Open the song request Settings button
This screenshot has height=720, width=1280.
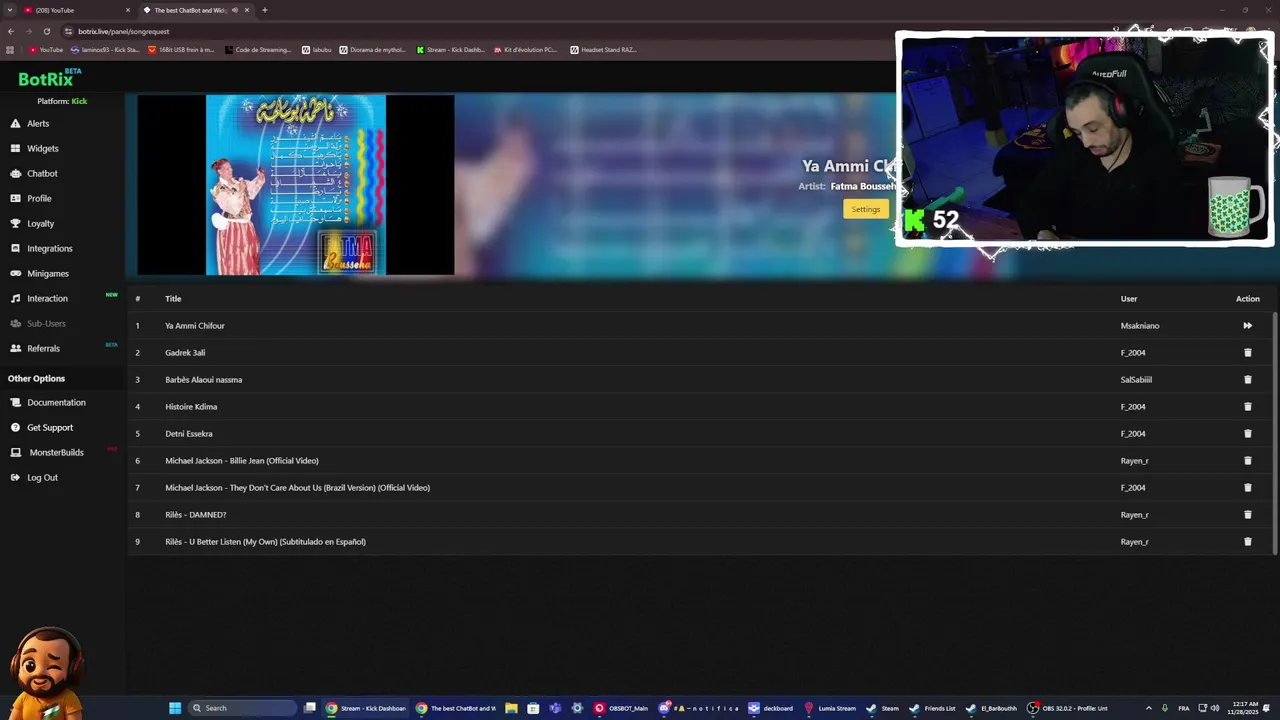tap(865, 209)
